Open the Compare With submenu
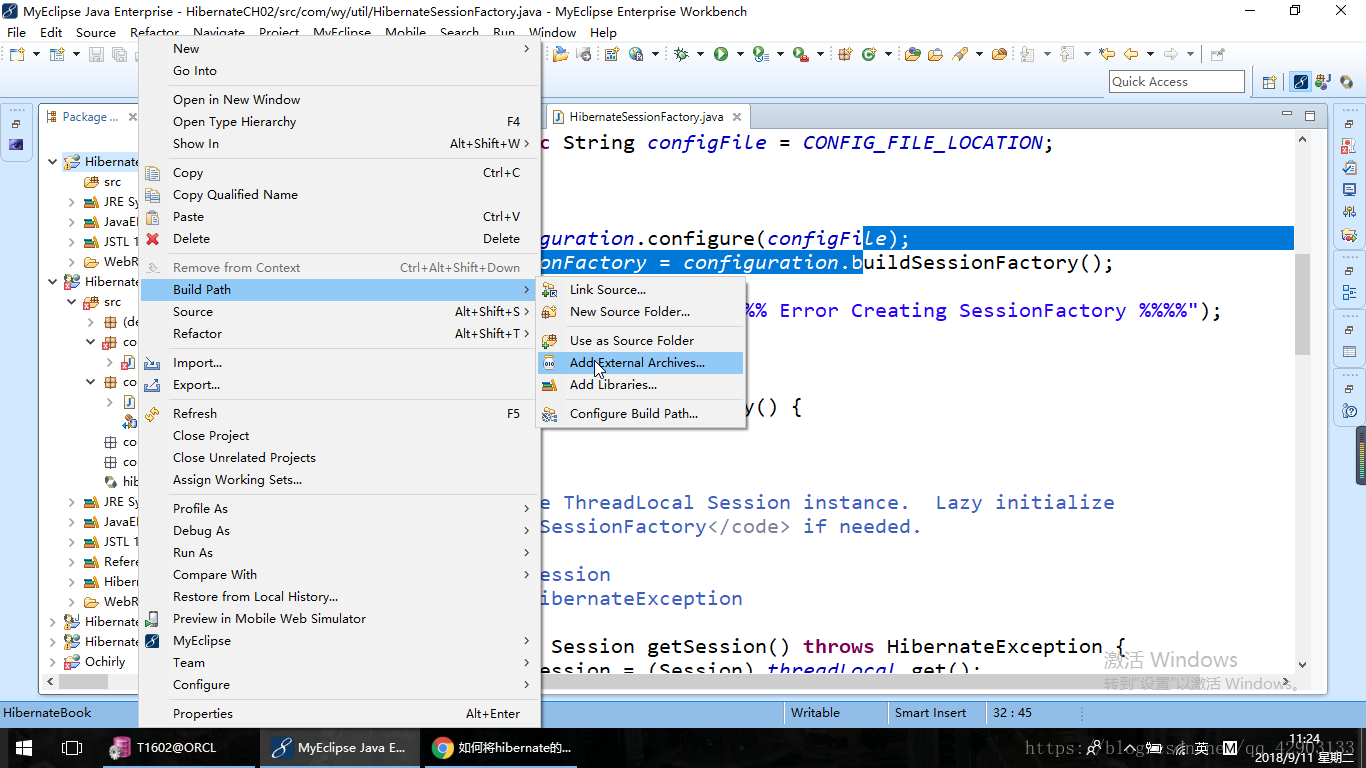This screenshot has height=768, width=1366. (339, 575)
